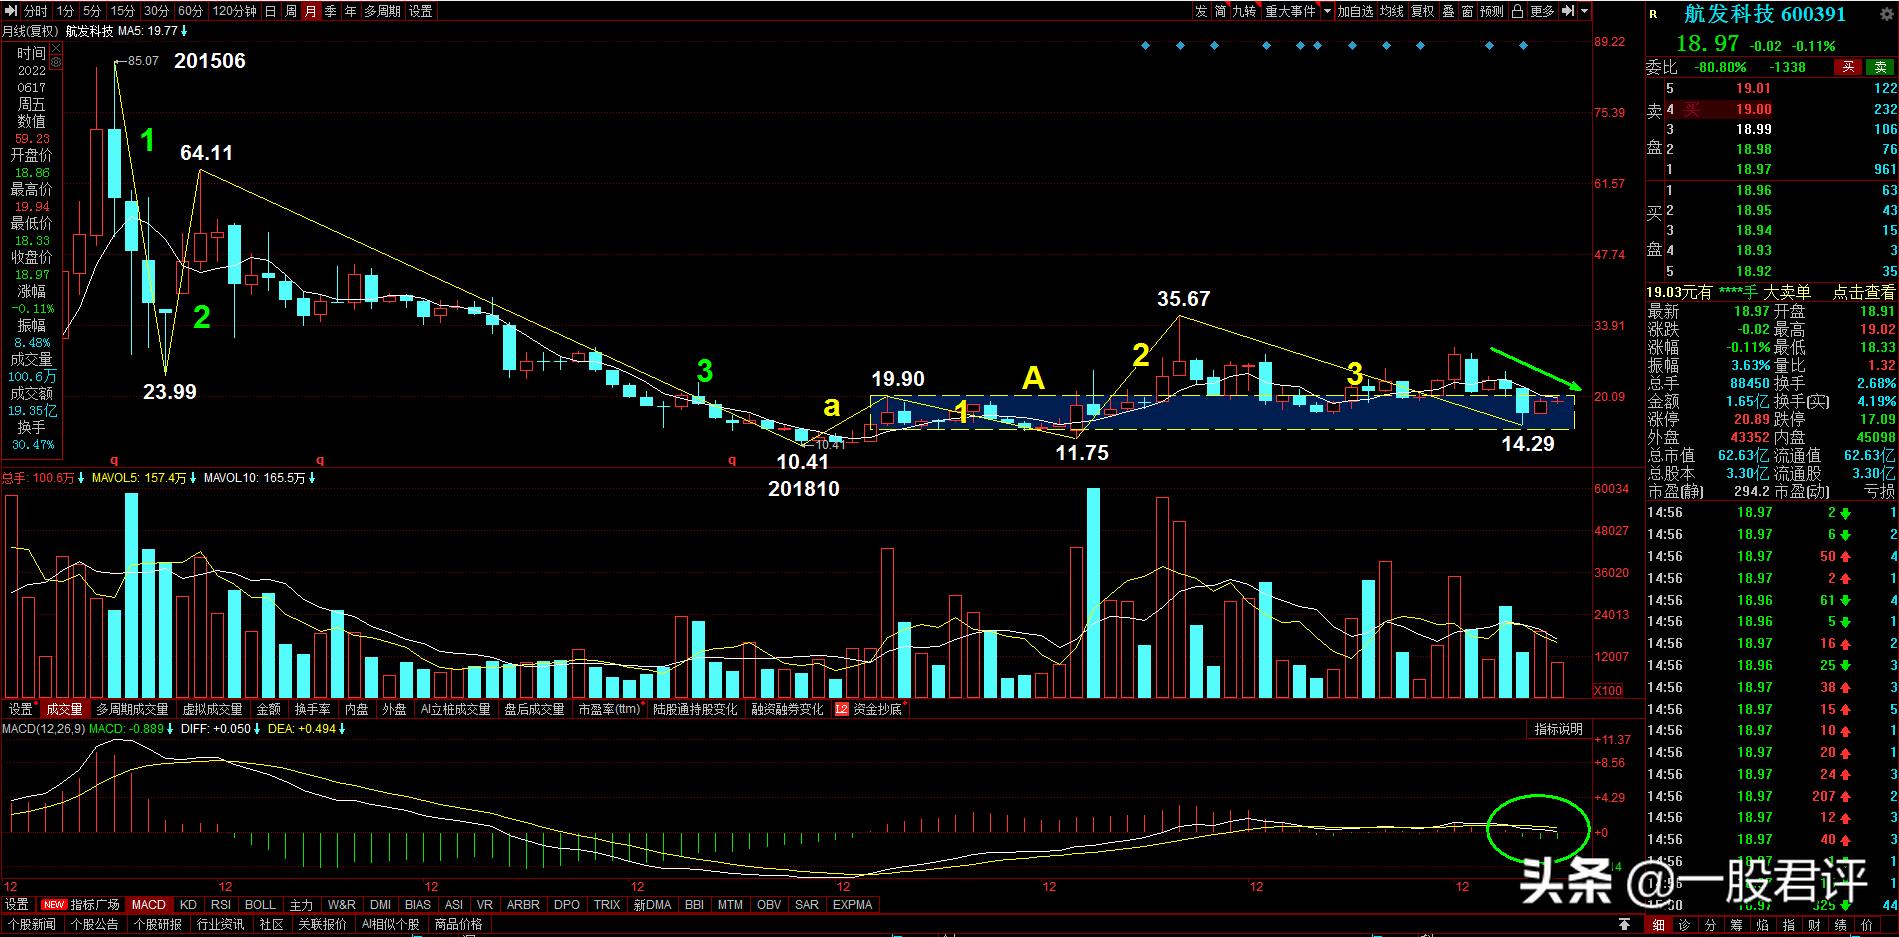Click the R badge beside stock name

click(1653, 14)
